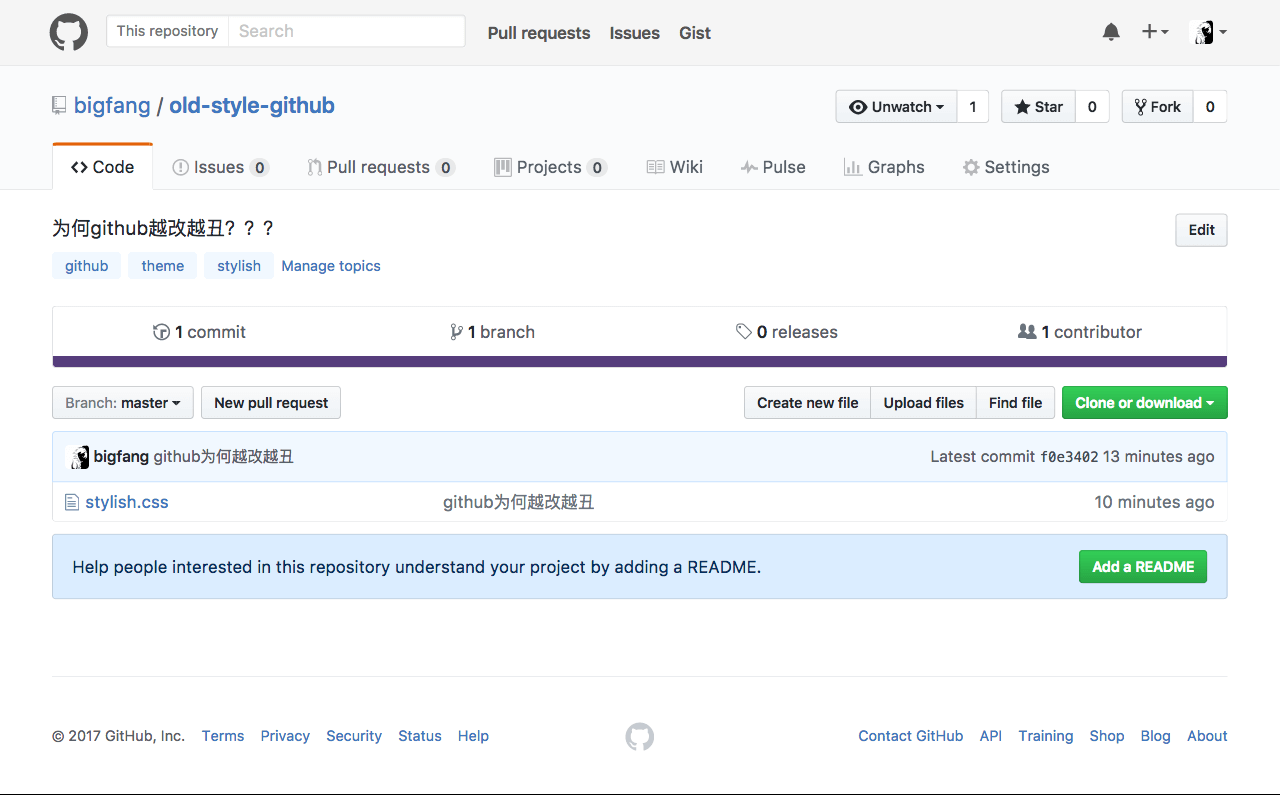This screenshot has height=795, width=1280.
Task: View the 1 commit history
Action: click(199, 332)
